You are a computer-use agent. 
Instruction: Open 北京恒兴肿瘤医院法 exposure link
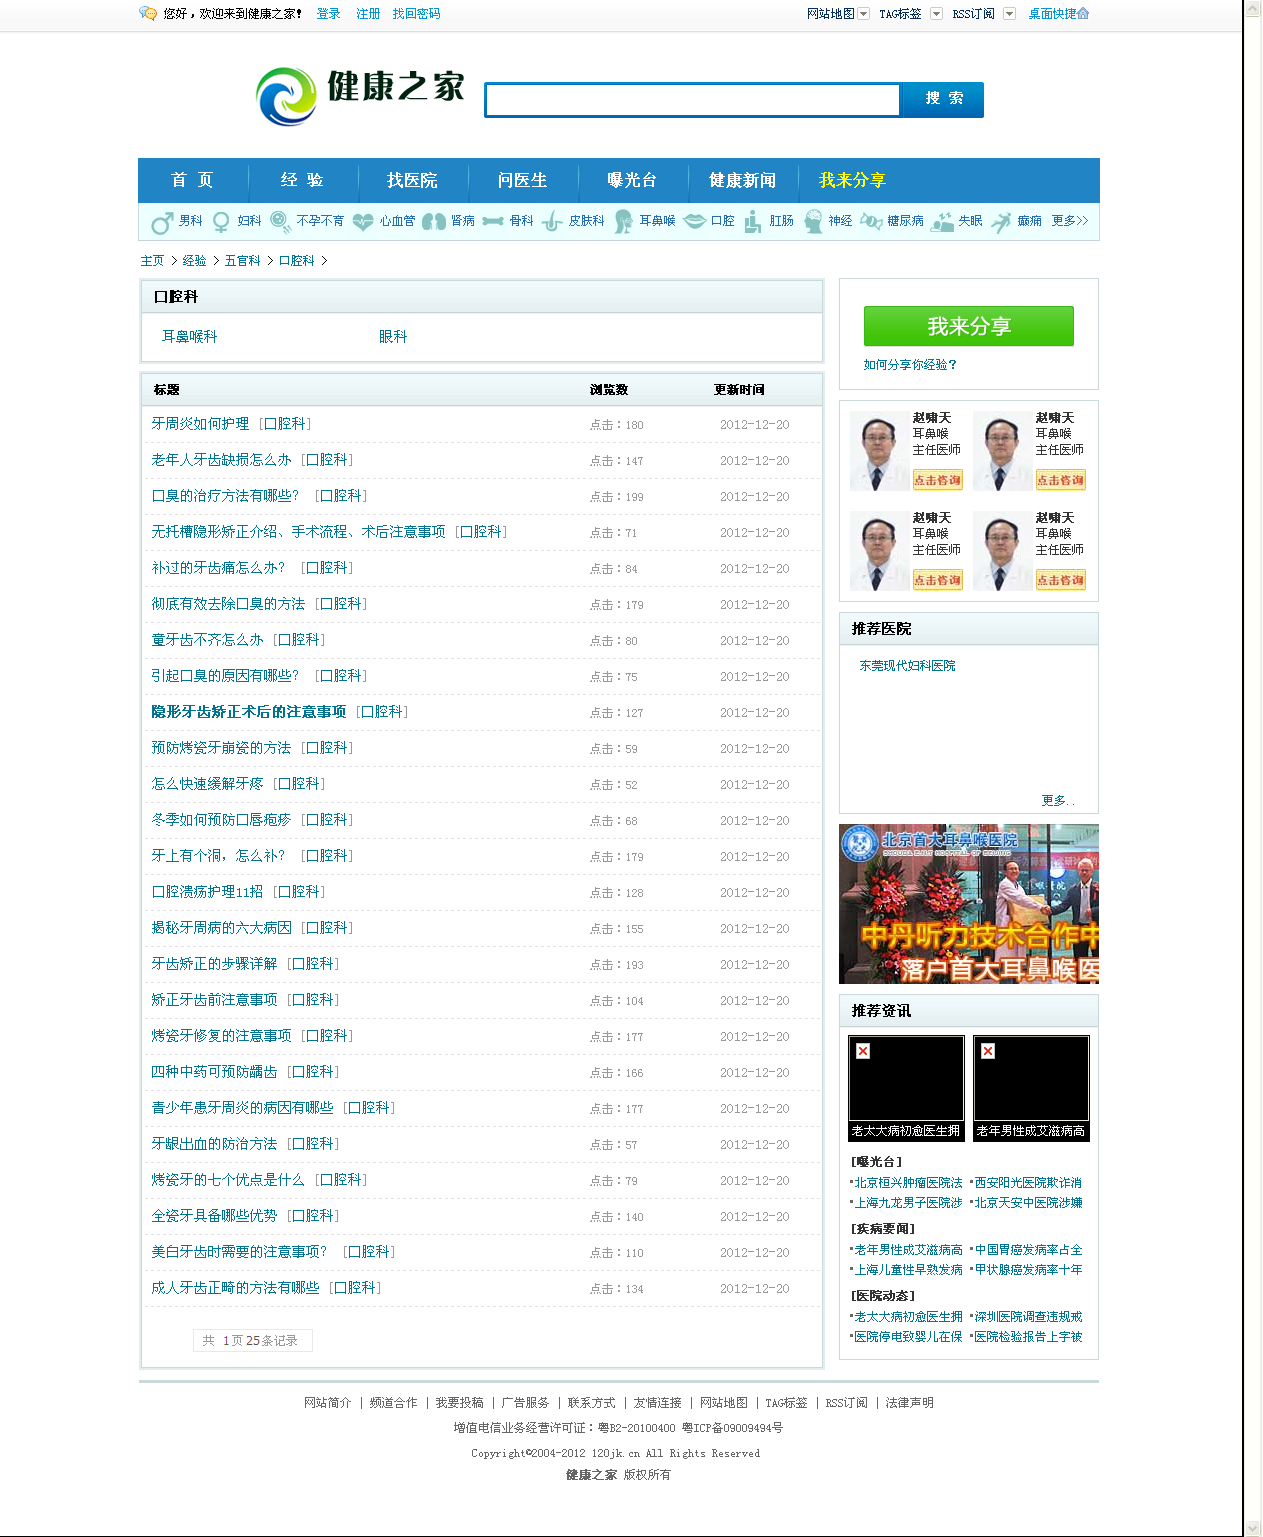point(908,1183)
